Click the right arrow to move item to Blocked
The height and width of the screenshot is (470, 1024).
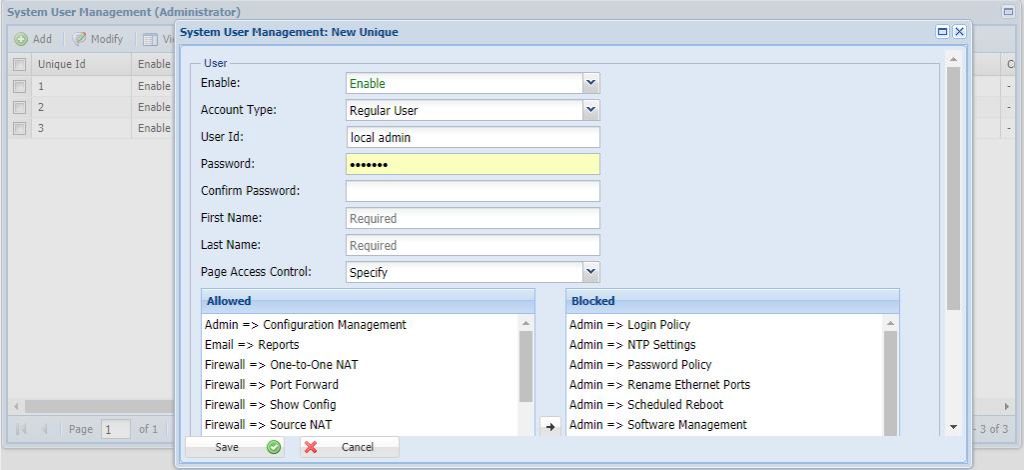click(x=549, y=427)
